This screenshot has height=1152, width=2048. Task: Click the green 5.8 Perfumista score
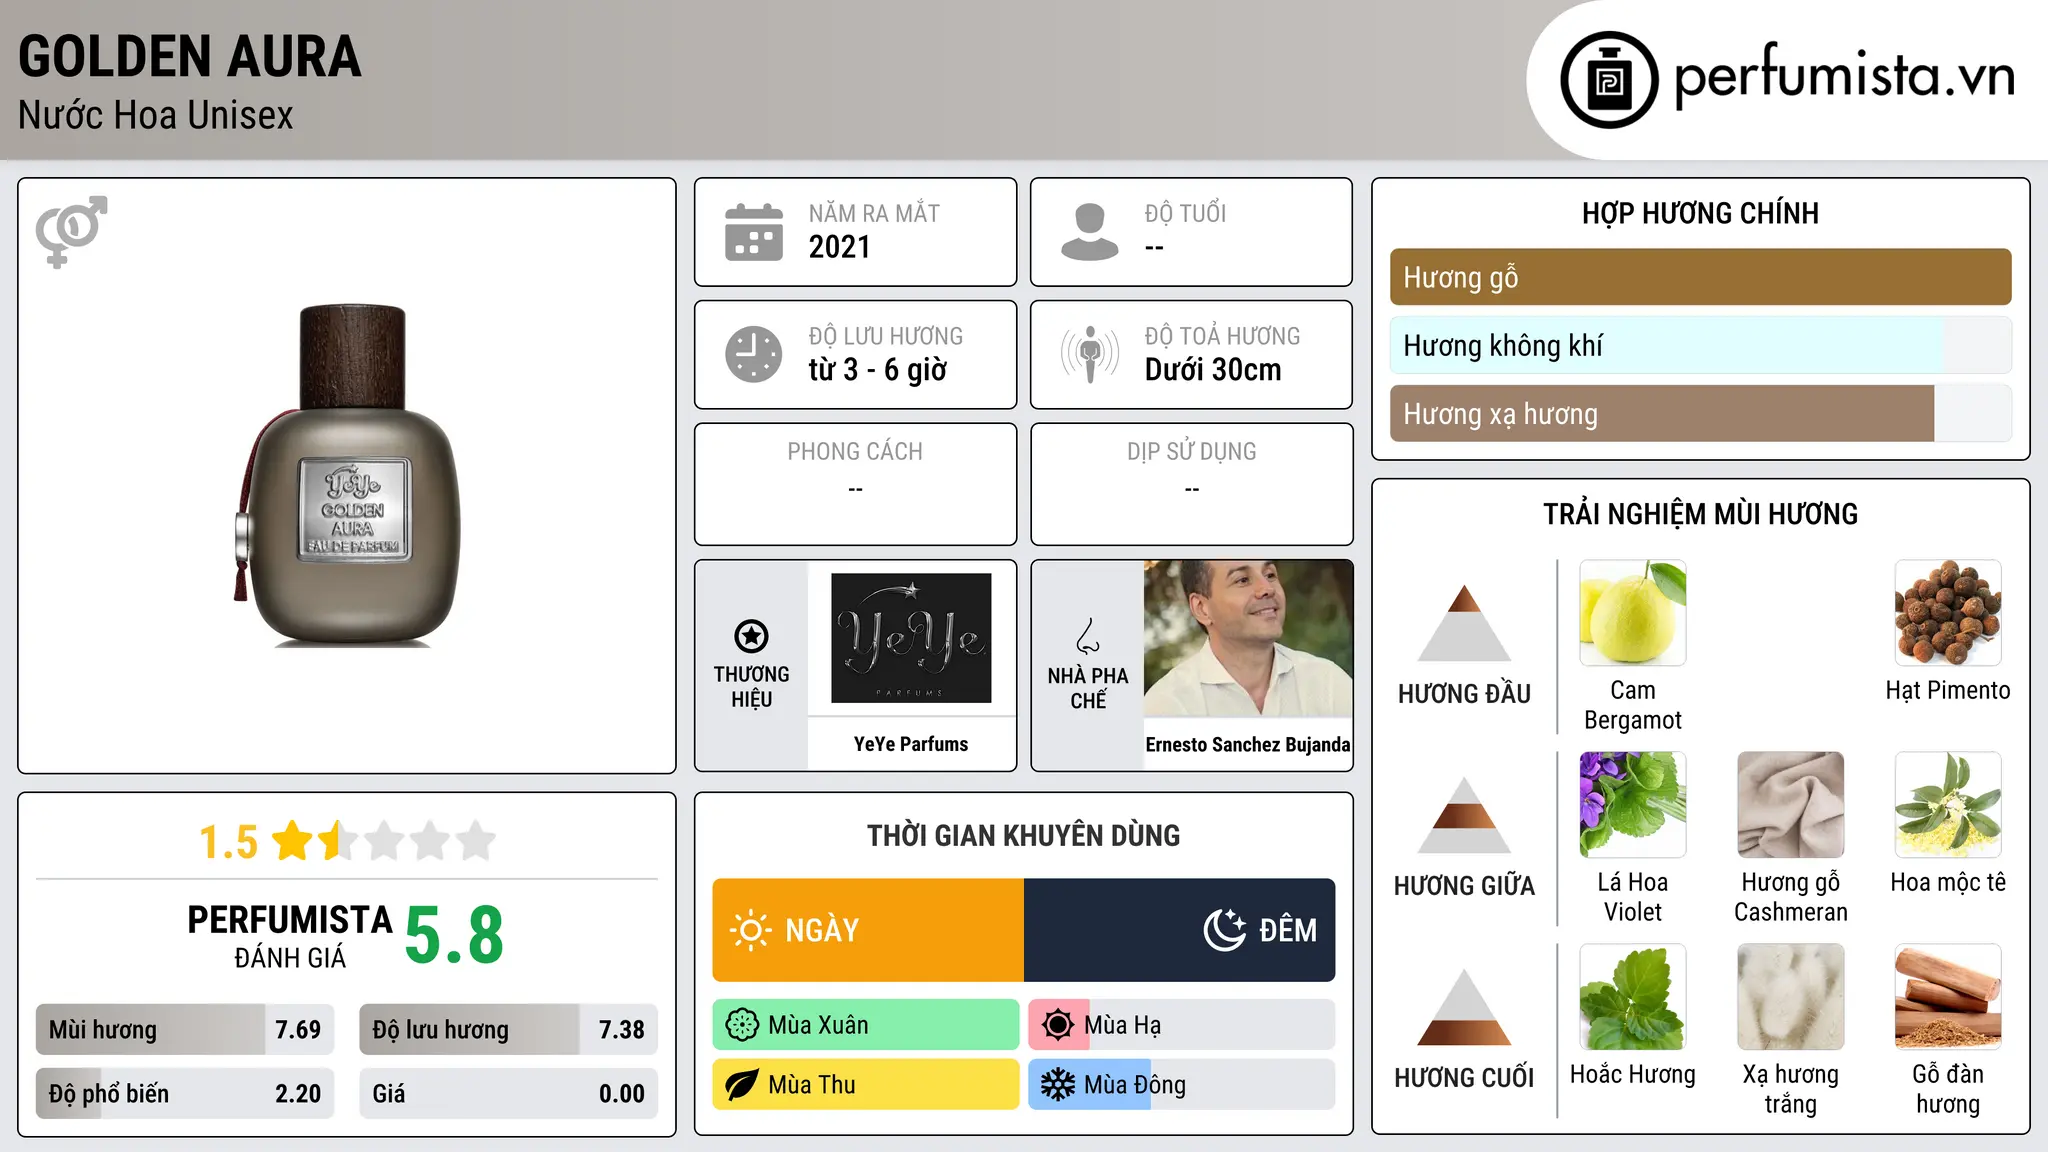tap(454, 935)
